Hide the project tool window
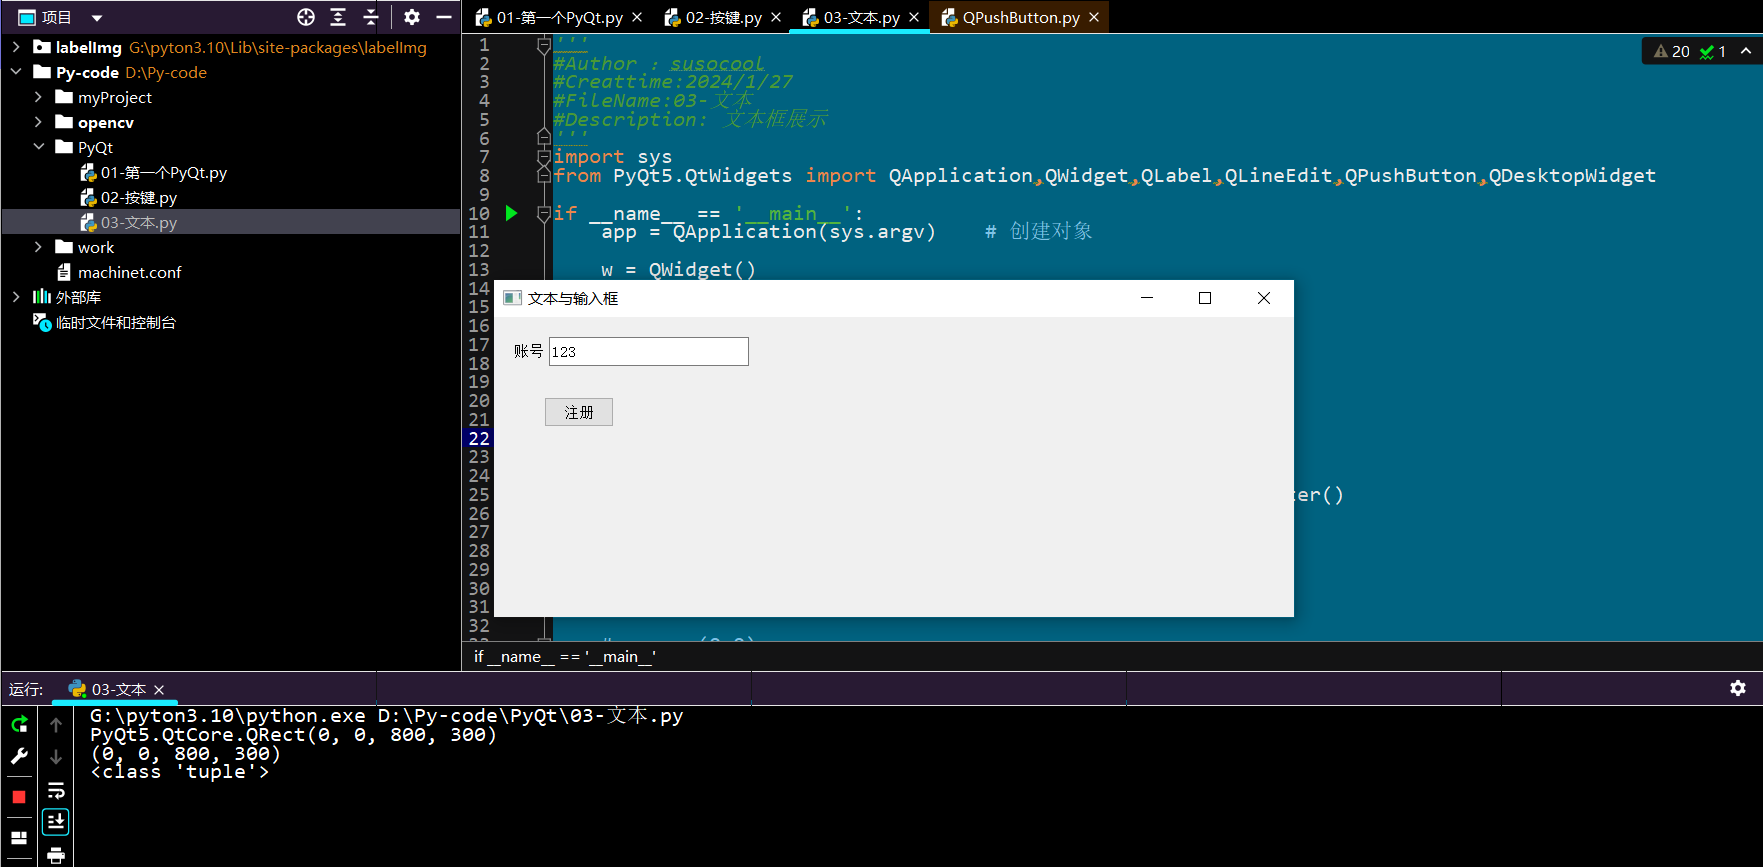1763x867 pixels. [x=444, y=17]
